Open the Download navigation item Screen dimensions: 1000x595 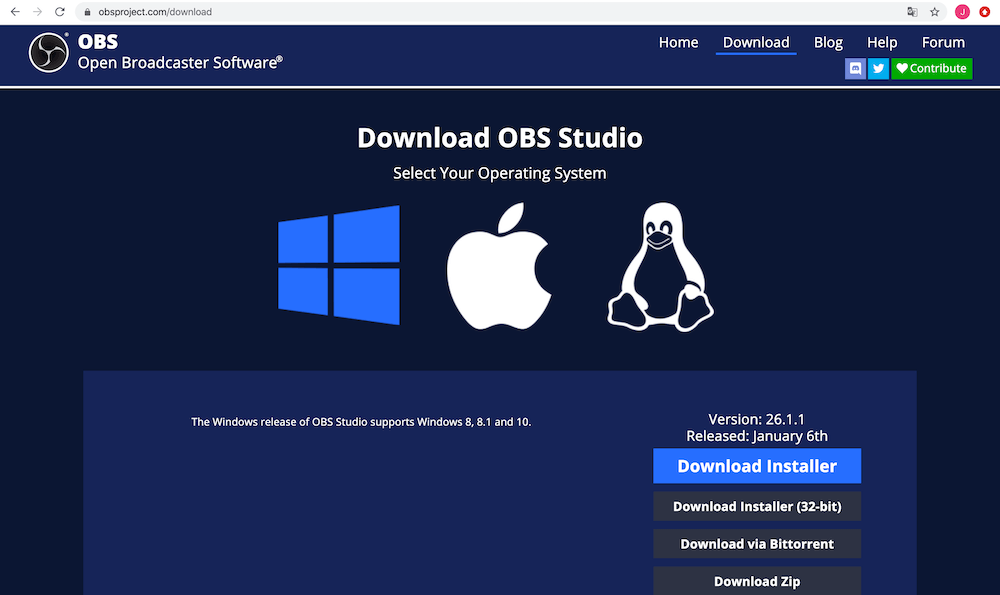point(756,42)
